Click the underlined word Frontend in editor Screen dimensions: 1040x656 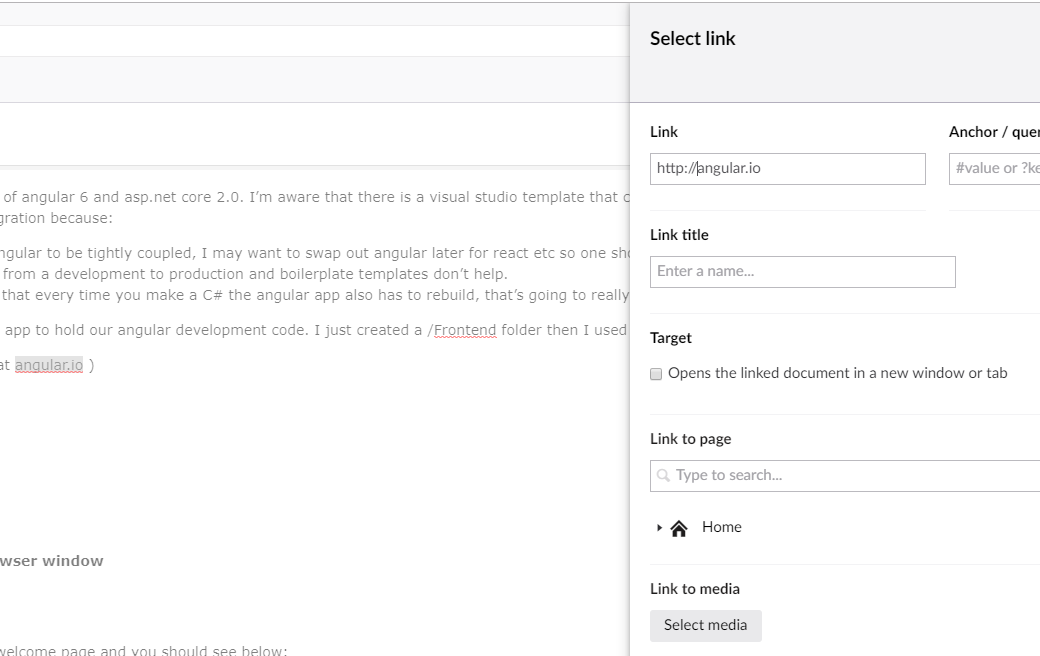point(465,330)
